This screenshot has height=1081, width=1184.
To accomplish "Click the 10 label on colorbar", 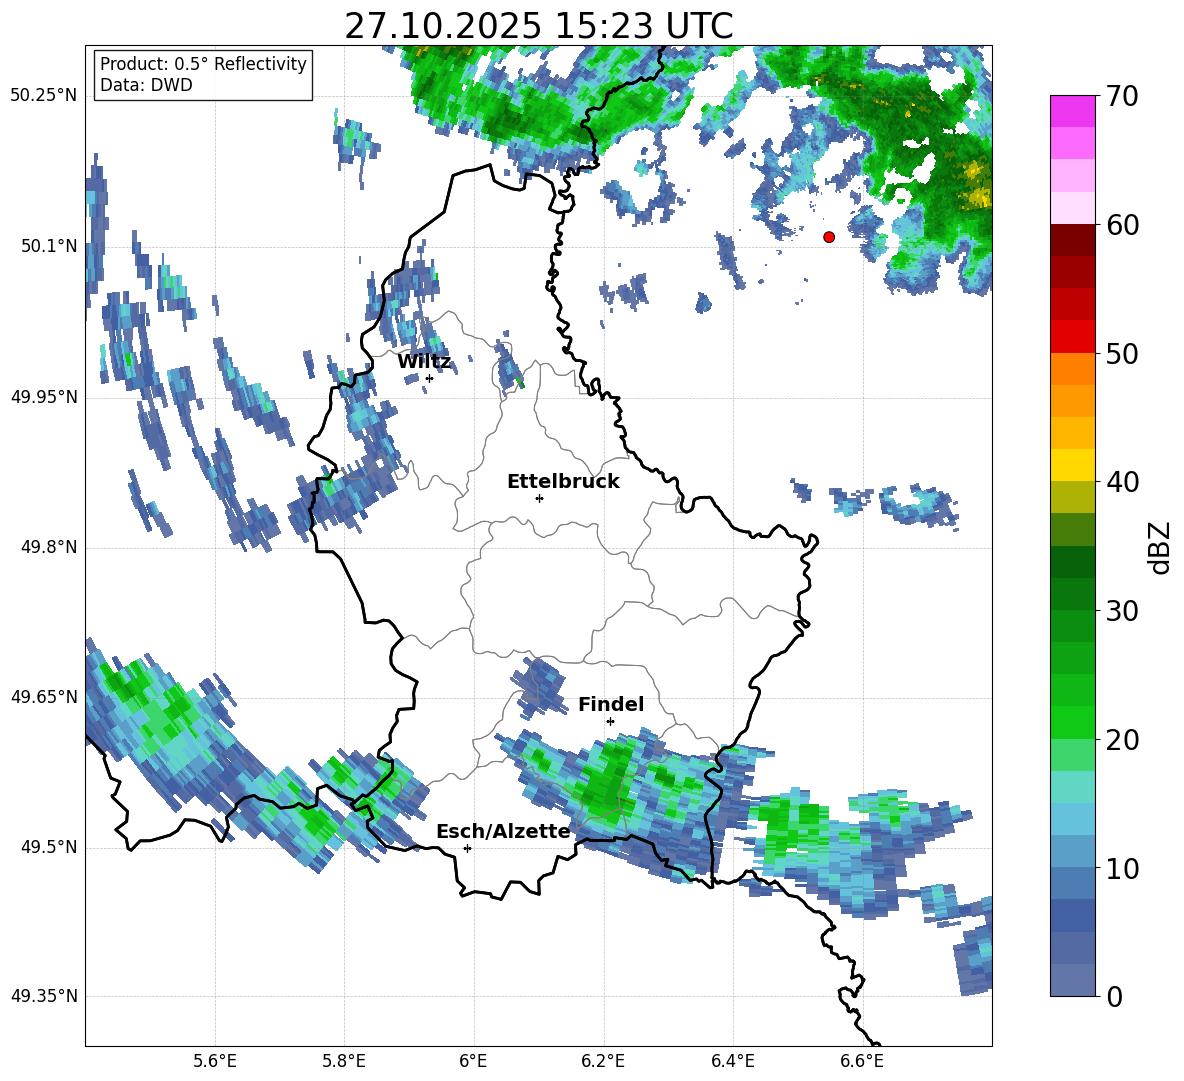I will tap(1122, 868).
